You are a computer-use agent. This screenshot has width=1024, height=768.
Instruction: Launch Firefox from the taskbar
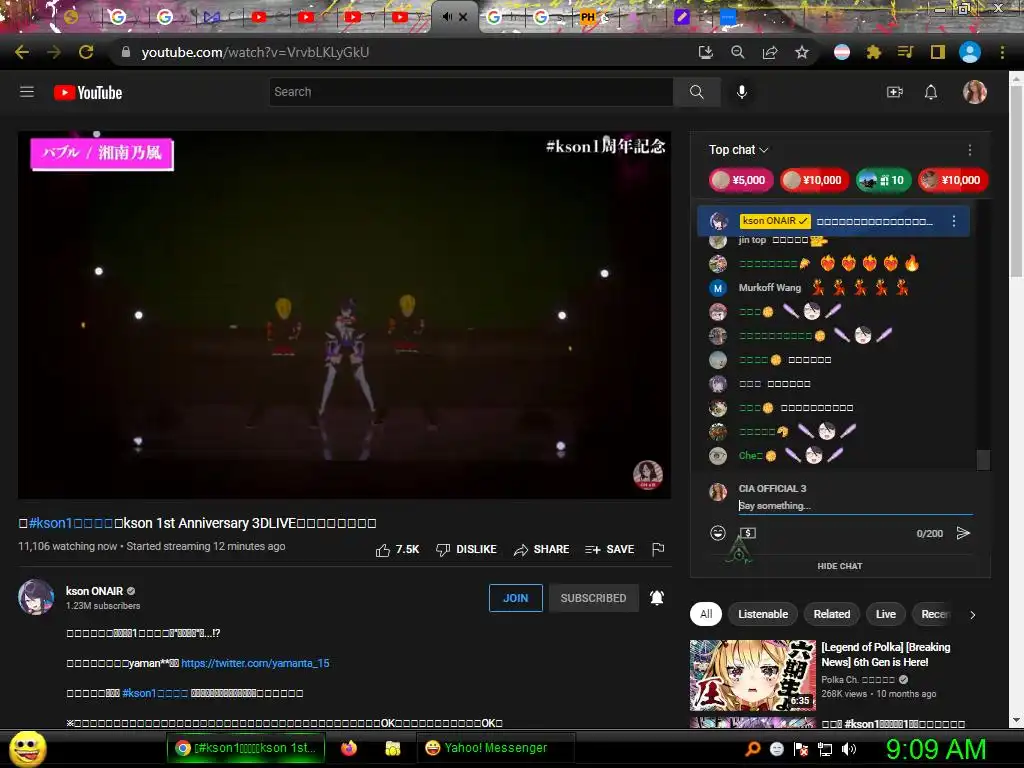349,748
